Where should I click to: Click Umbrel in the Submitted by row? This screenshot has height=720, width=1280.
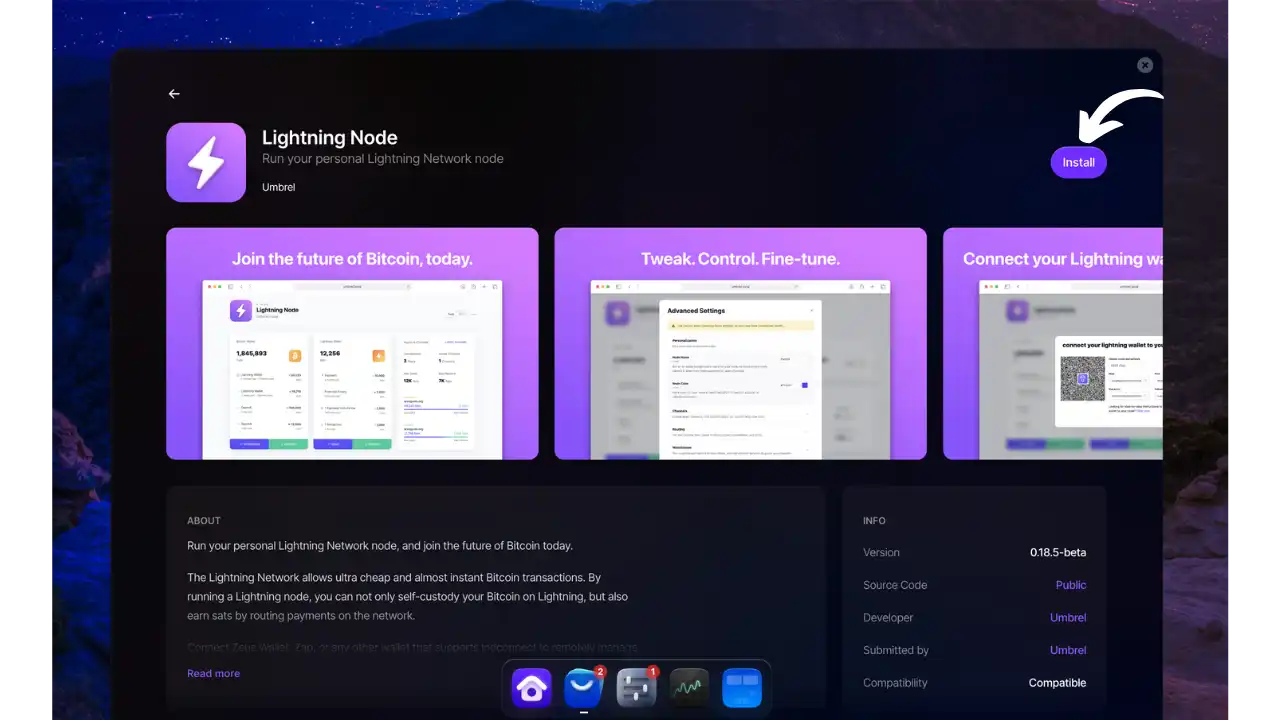(x=1068, y=650)
